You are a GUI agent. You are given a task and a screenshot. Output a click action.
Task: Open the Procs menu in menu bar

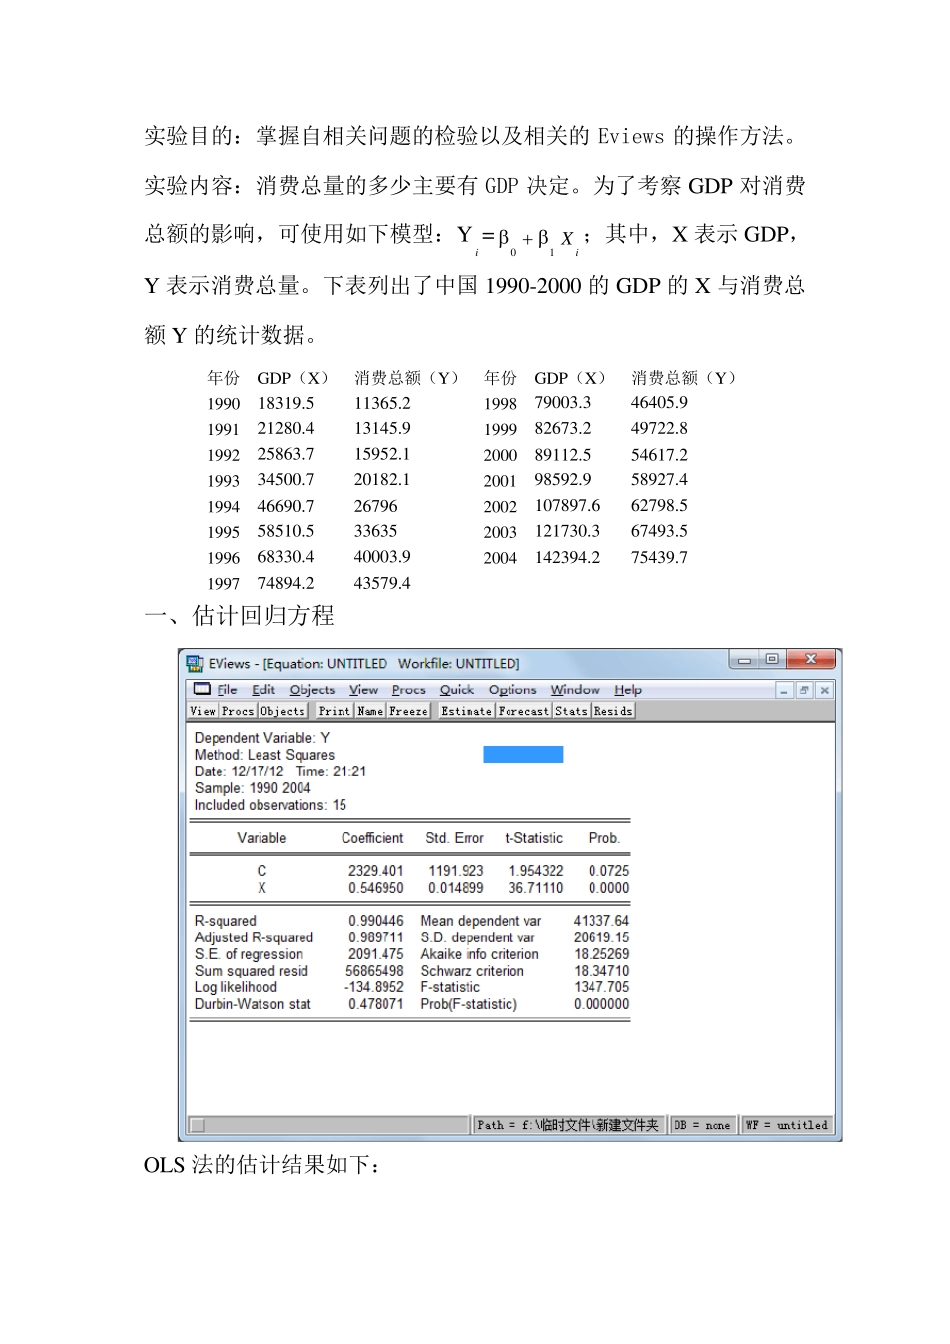click(x=408, y=690)
